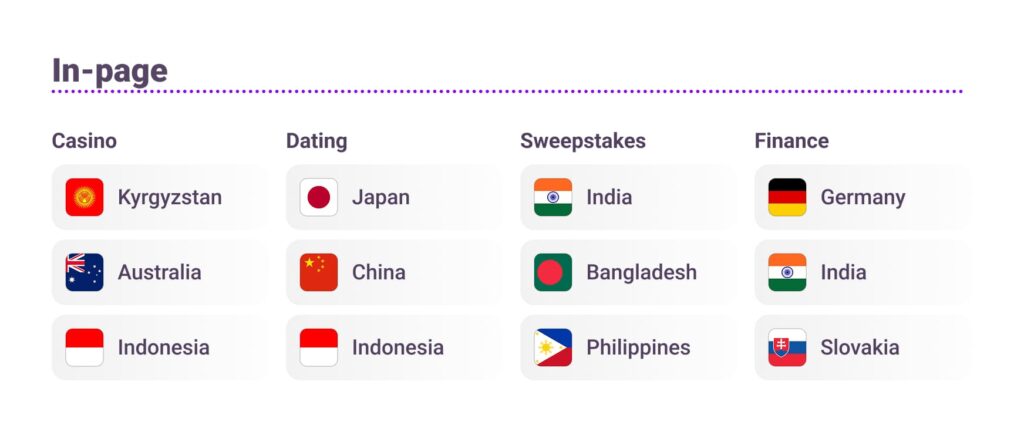Click the China flag icon
The image size is (1024, 432).
click(x=318, y=272)
